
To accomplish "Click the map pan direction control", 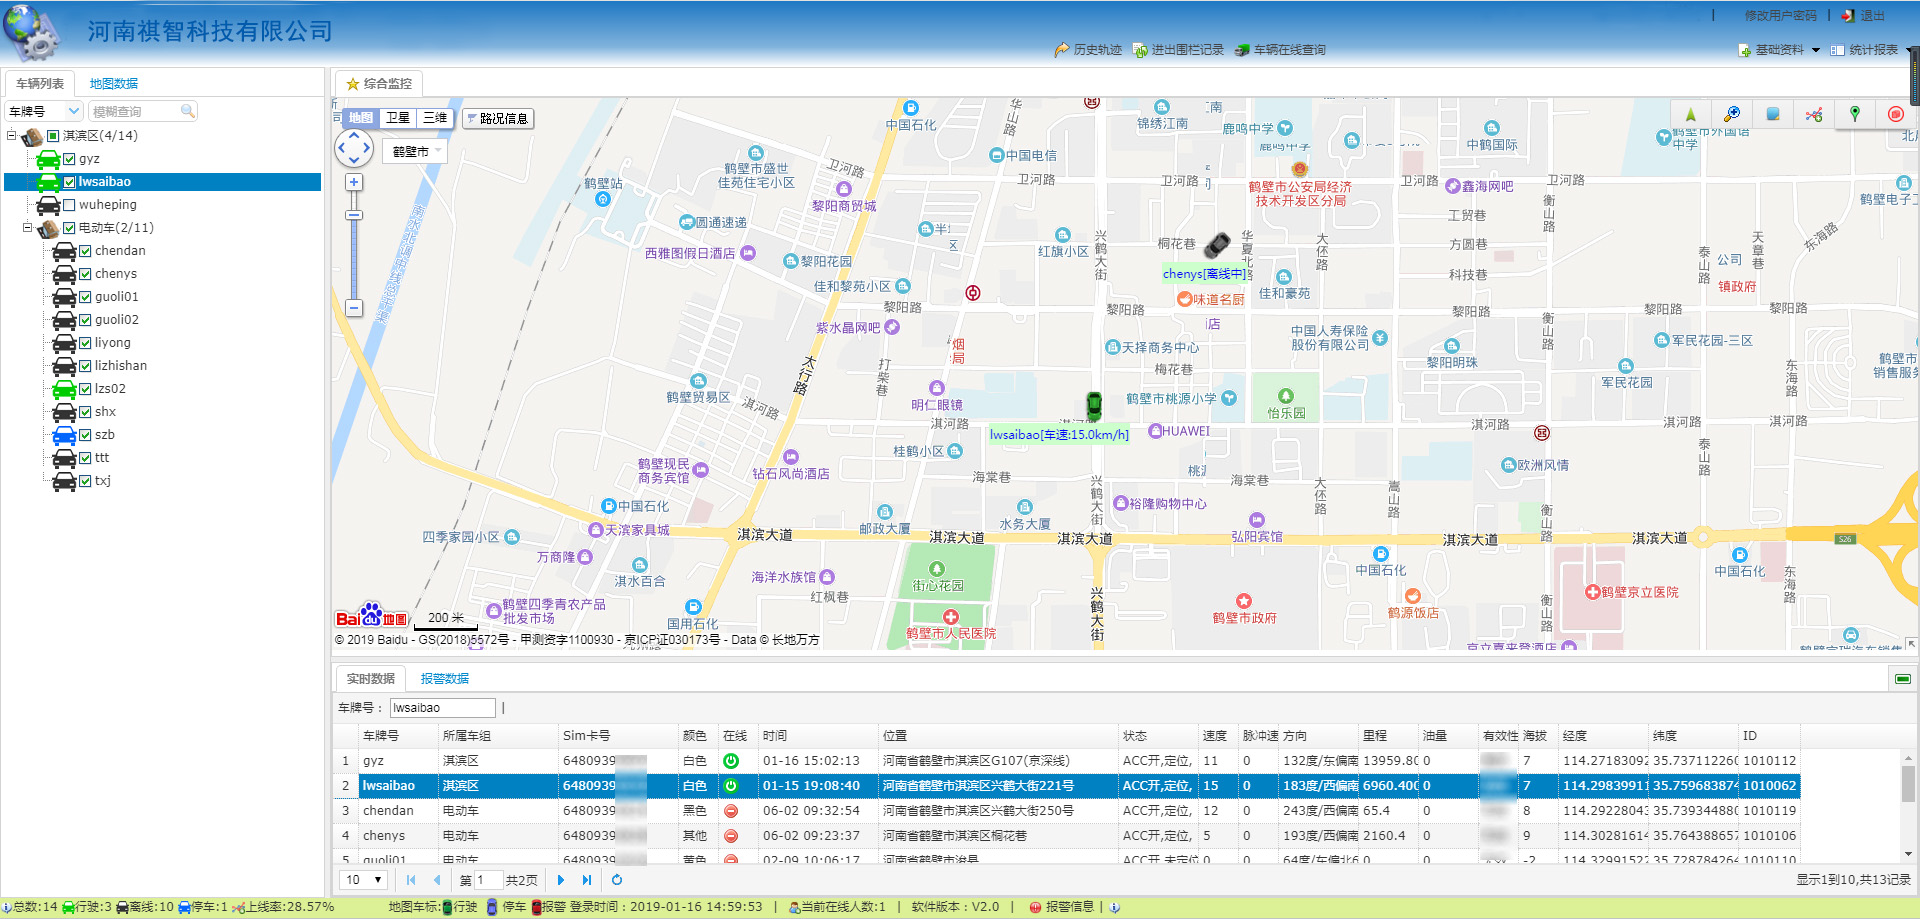I will point(354,149).
